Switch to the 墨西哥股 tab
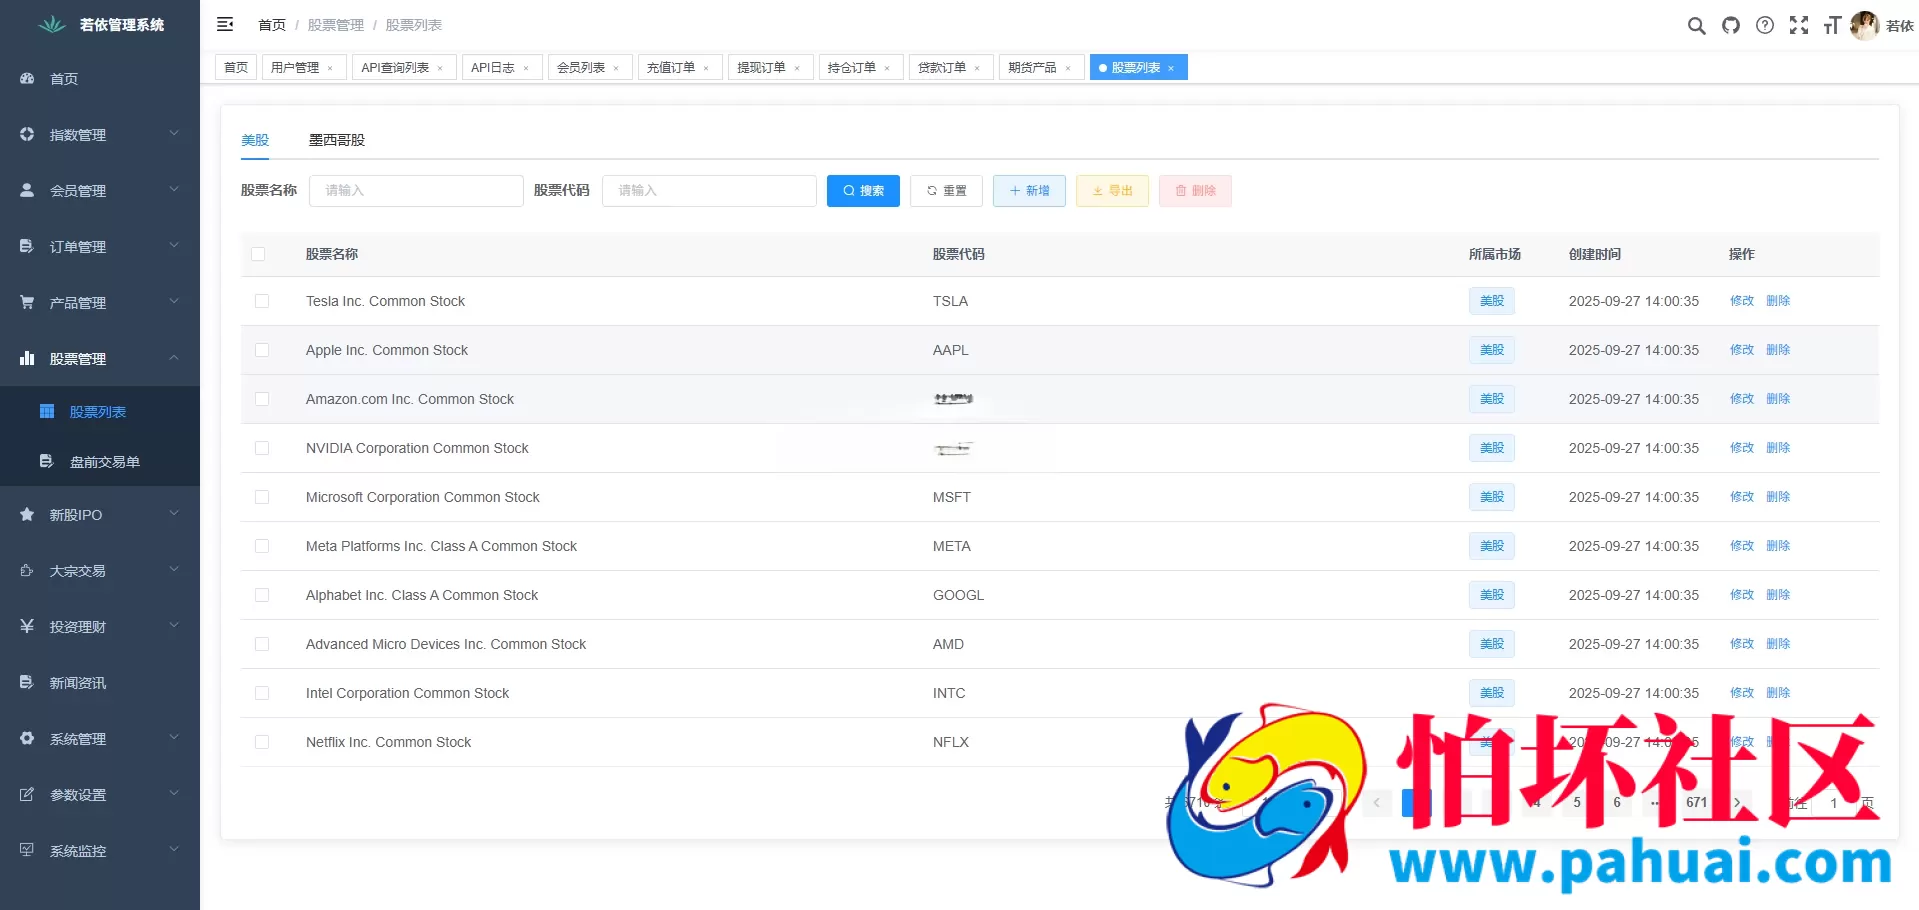The width and height of the screenshot is (1919, 910). click(x=337, y=140)
